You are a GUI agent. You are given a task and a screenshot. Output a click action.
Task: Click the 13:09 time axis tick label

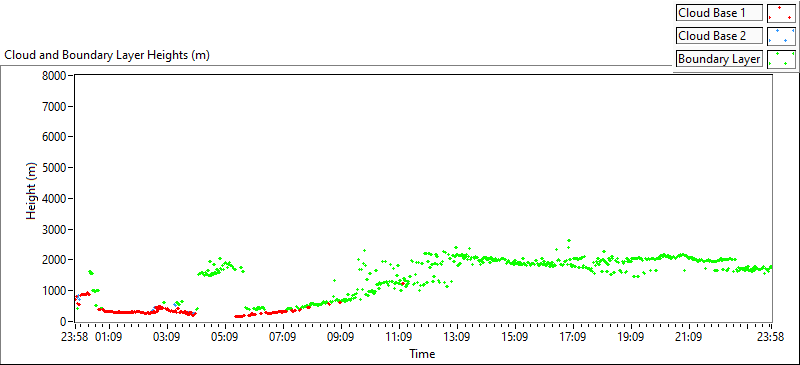click(x=457, y=336)
